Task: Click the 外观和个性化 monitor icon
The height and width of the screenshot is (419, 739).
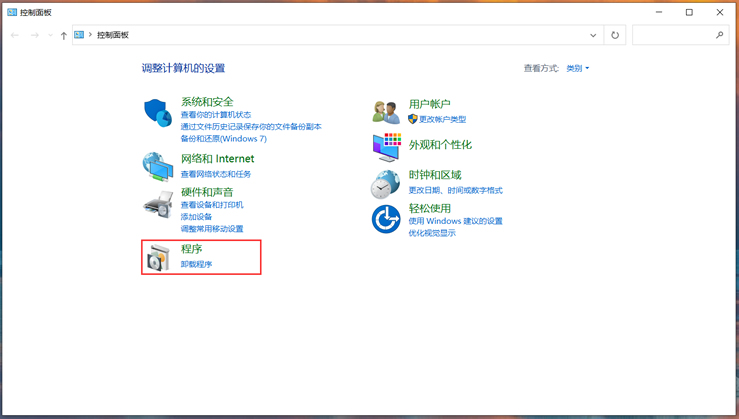Action: (x=386, y=147)
